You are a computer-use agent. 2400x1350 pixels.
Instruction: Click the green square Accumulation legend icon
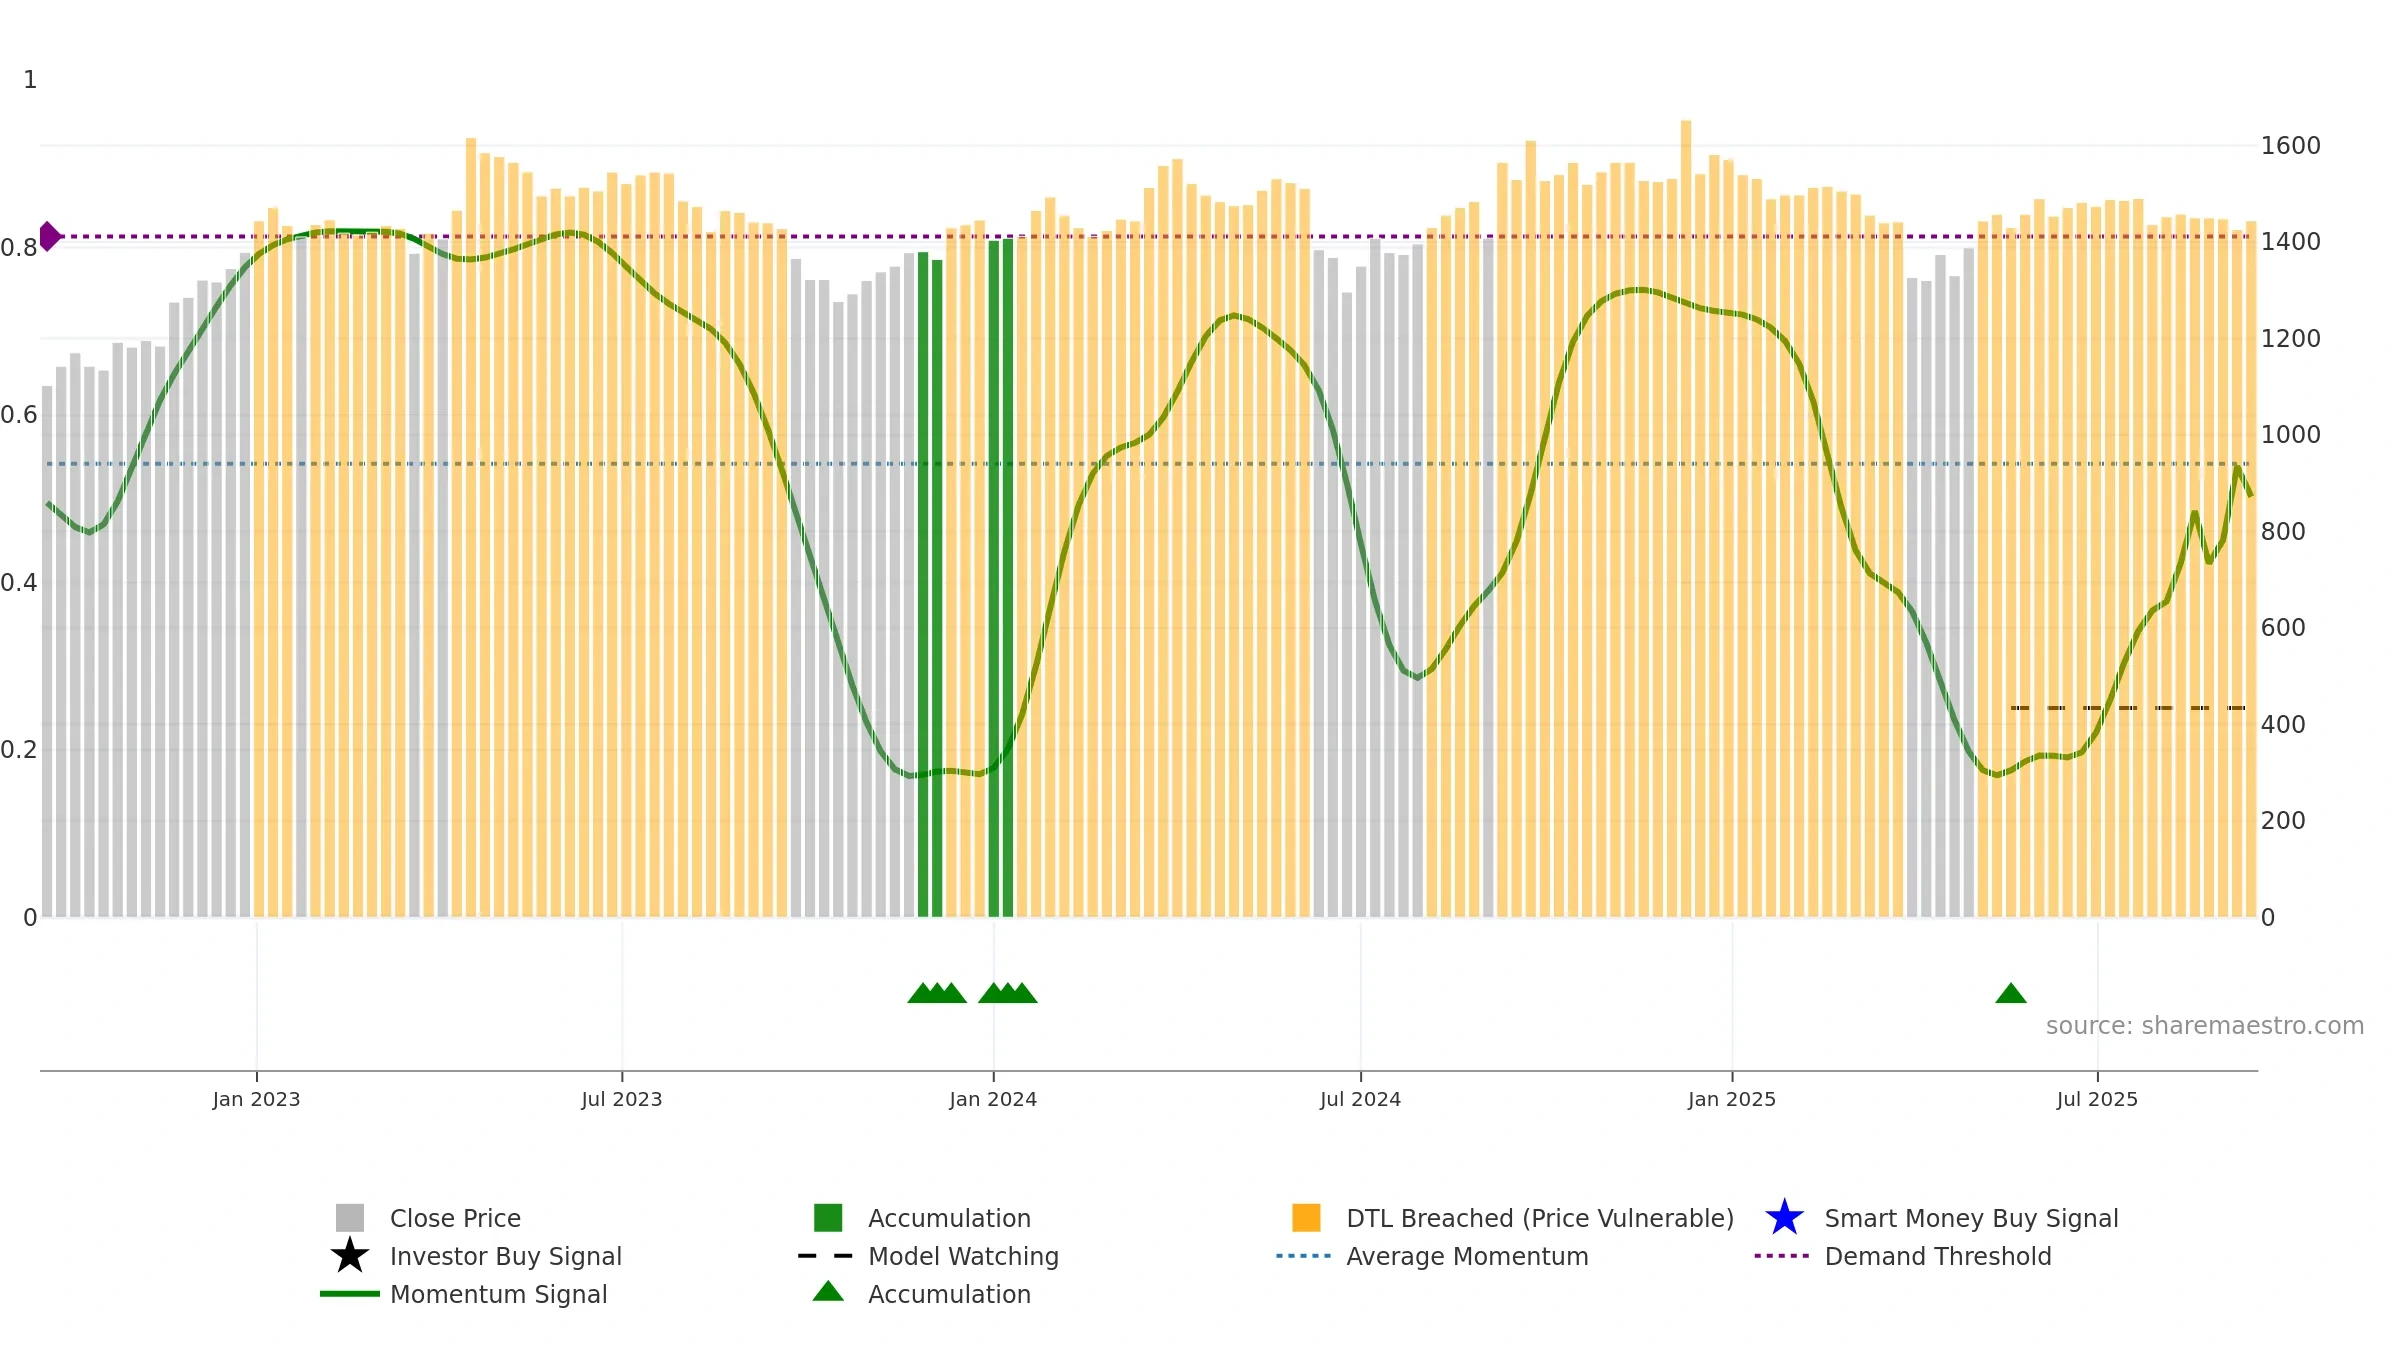(828, 1218)
